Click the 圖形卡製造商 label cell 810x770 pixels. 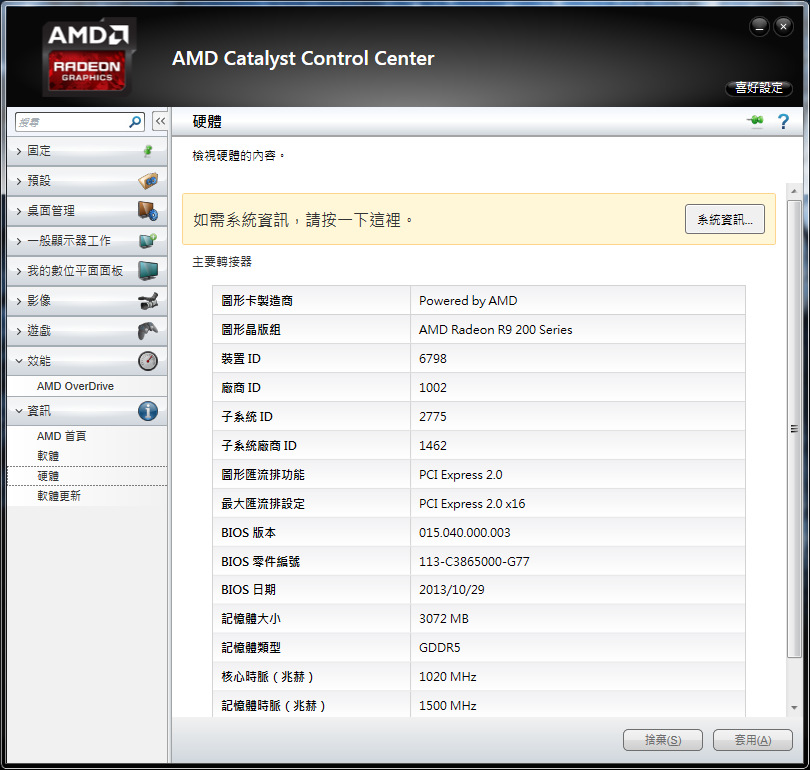(311, 301)
